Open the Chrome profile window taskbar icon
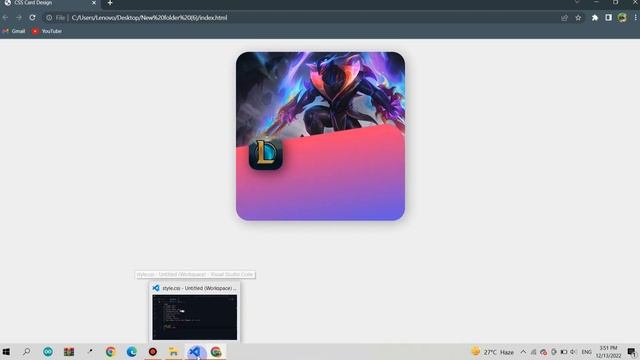Image resolution: width=640 pixels, height=360 pixels. [216, 351]
